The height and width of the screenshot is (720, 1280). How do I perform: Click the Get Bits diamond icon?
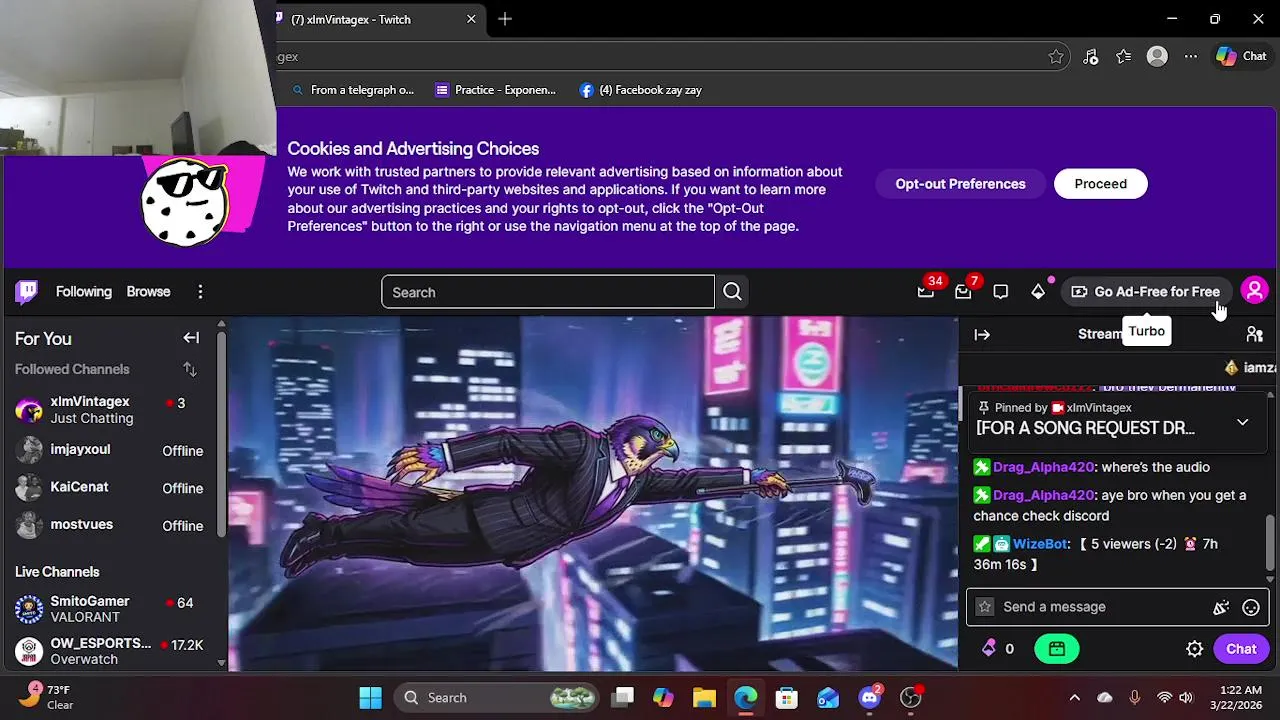point(1038,292)
